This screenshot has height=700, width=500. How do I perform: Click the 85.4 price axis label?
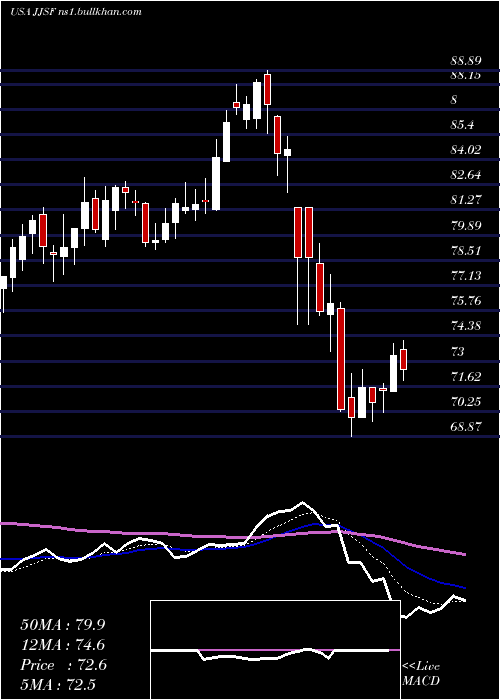click(x=462, y=125)
